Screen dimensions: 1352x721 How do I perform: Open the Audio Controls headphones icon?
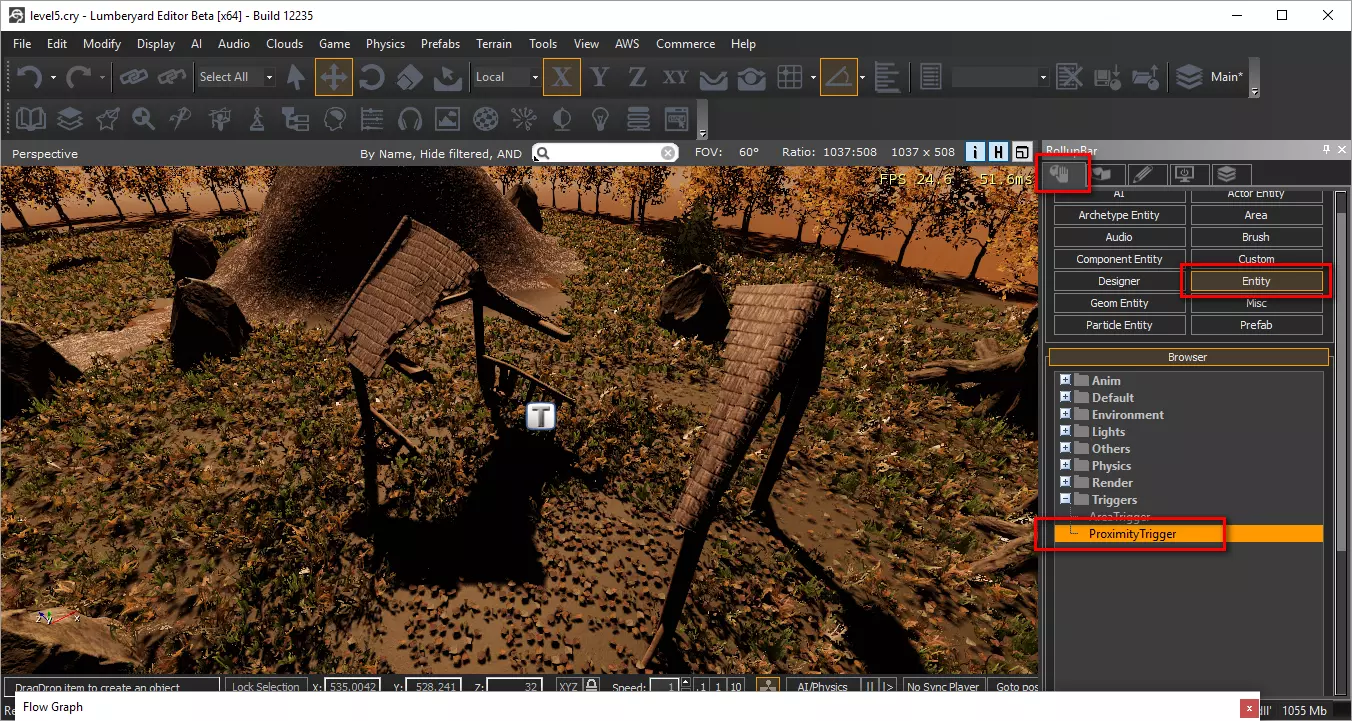click(409, 120)
